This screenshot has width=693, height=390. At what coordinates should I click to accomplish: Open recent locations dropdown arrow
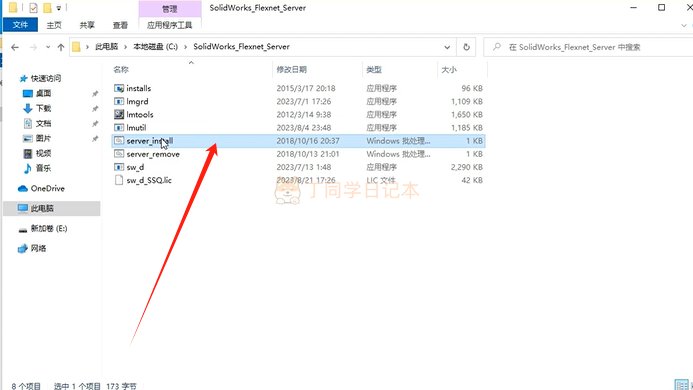click(48, 47)
